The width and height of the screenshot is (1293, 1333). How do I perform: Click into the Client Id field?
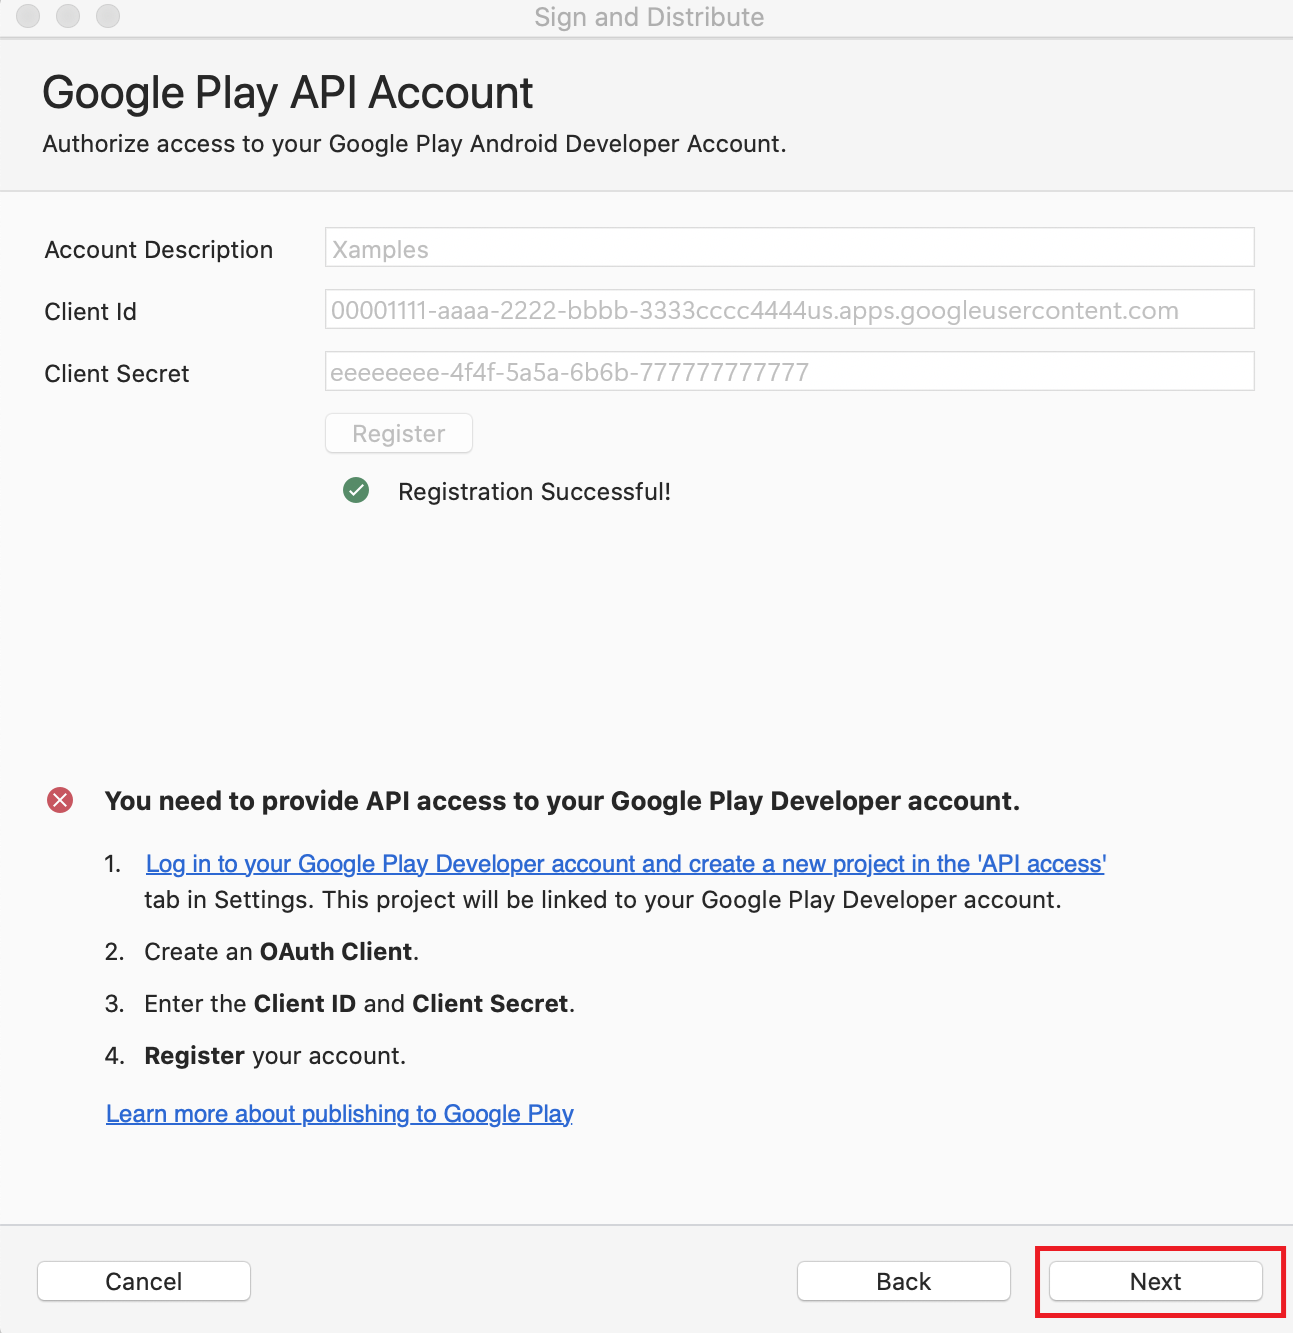pos(789,310)
